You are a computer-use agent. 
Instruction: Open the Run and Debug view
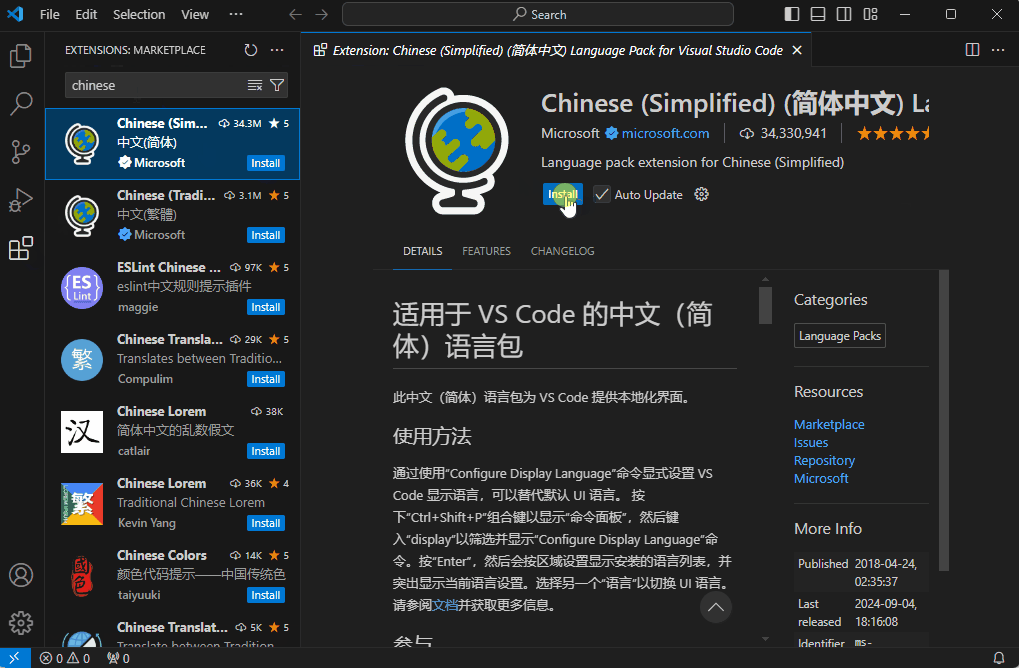(x=21, y=200)
